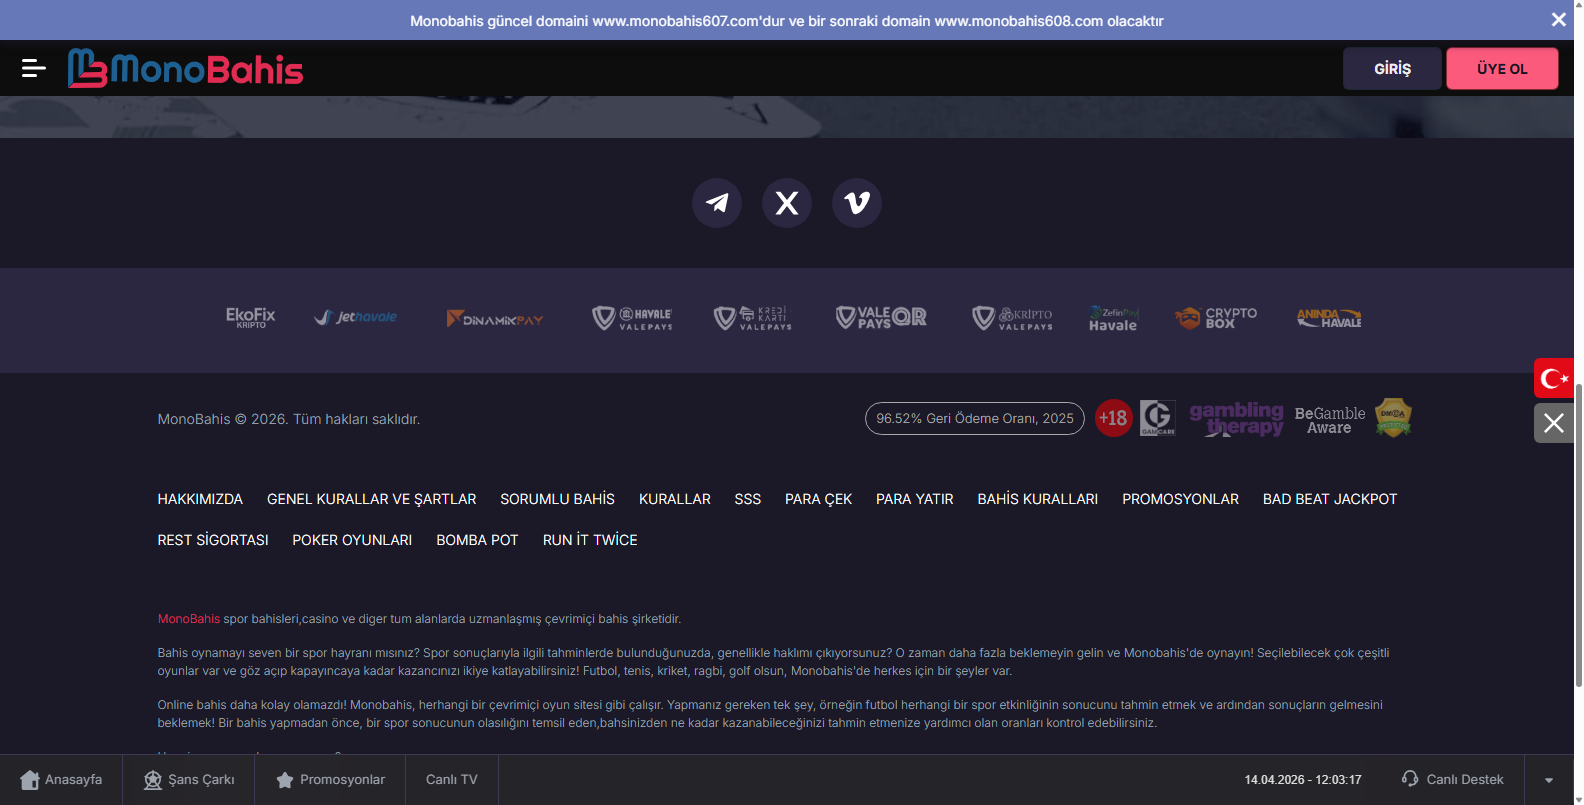Image resolution: width=1584 pixels, height=805 pixels.
Task: Open the BeGambleAware logo link
Action: pos(1329,420)
